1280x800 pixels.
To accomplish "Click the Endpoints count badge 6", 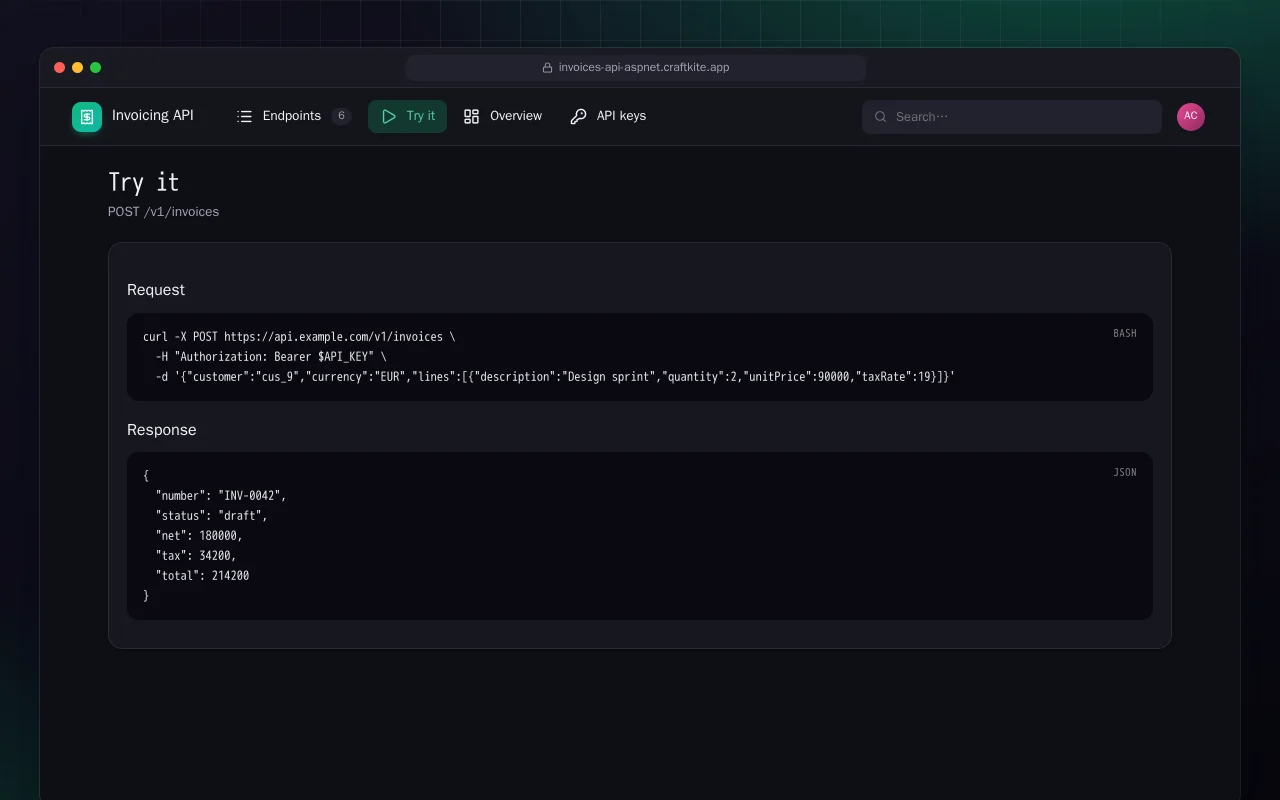I will coord(341,116).
